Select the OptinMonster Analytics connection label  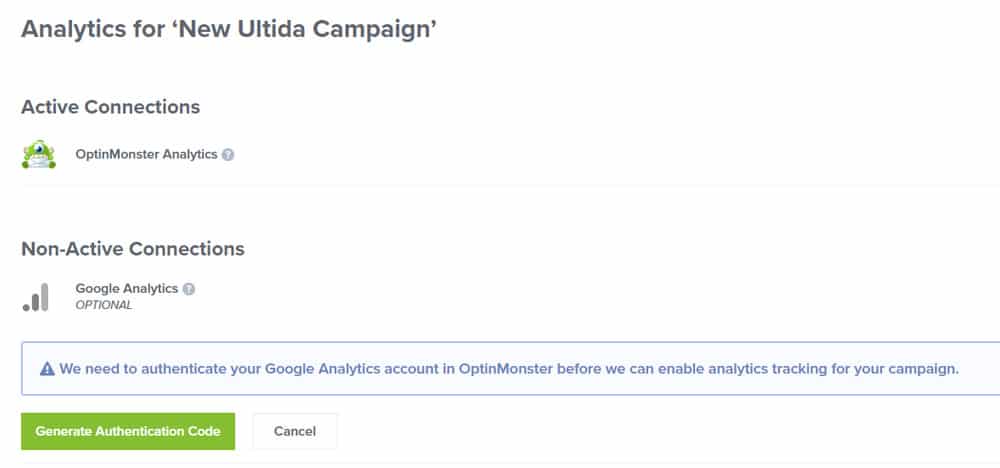click(x=147, y=154)
